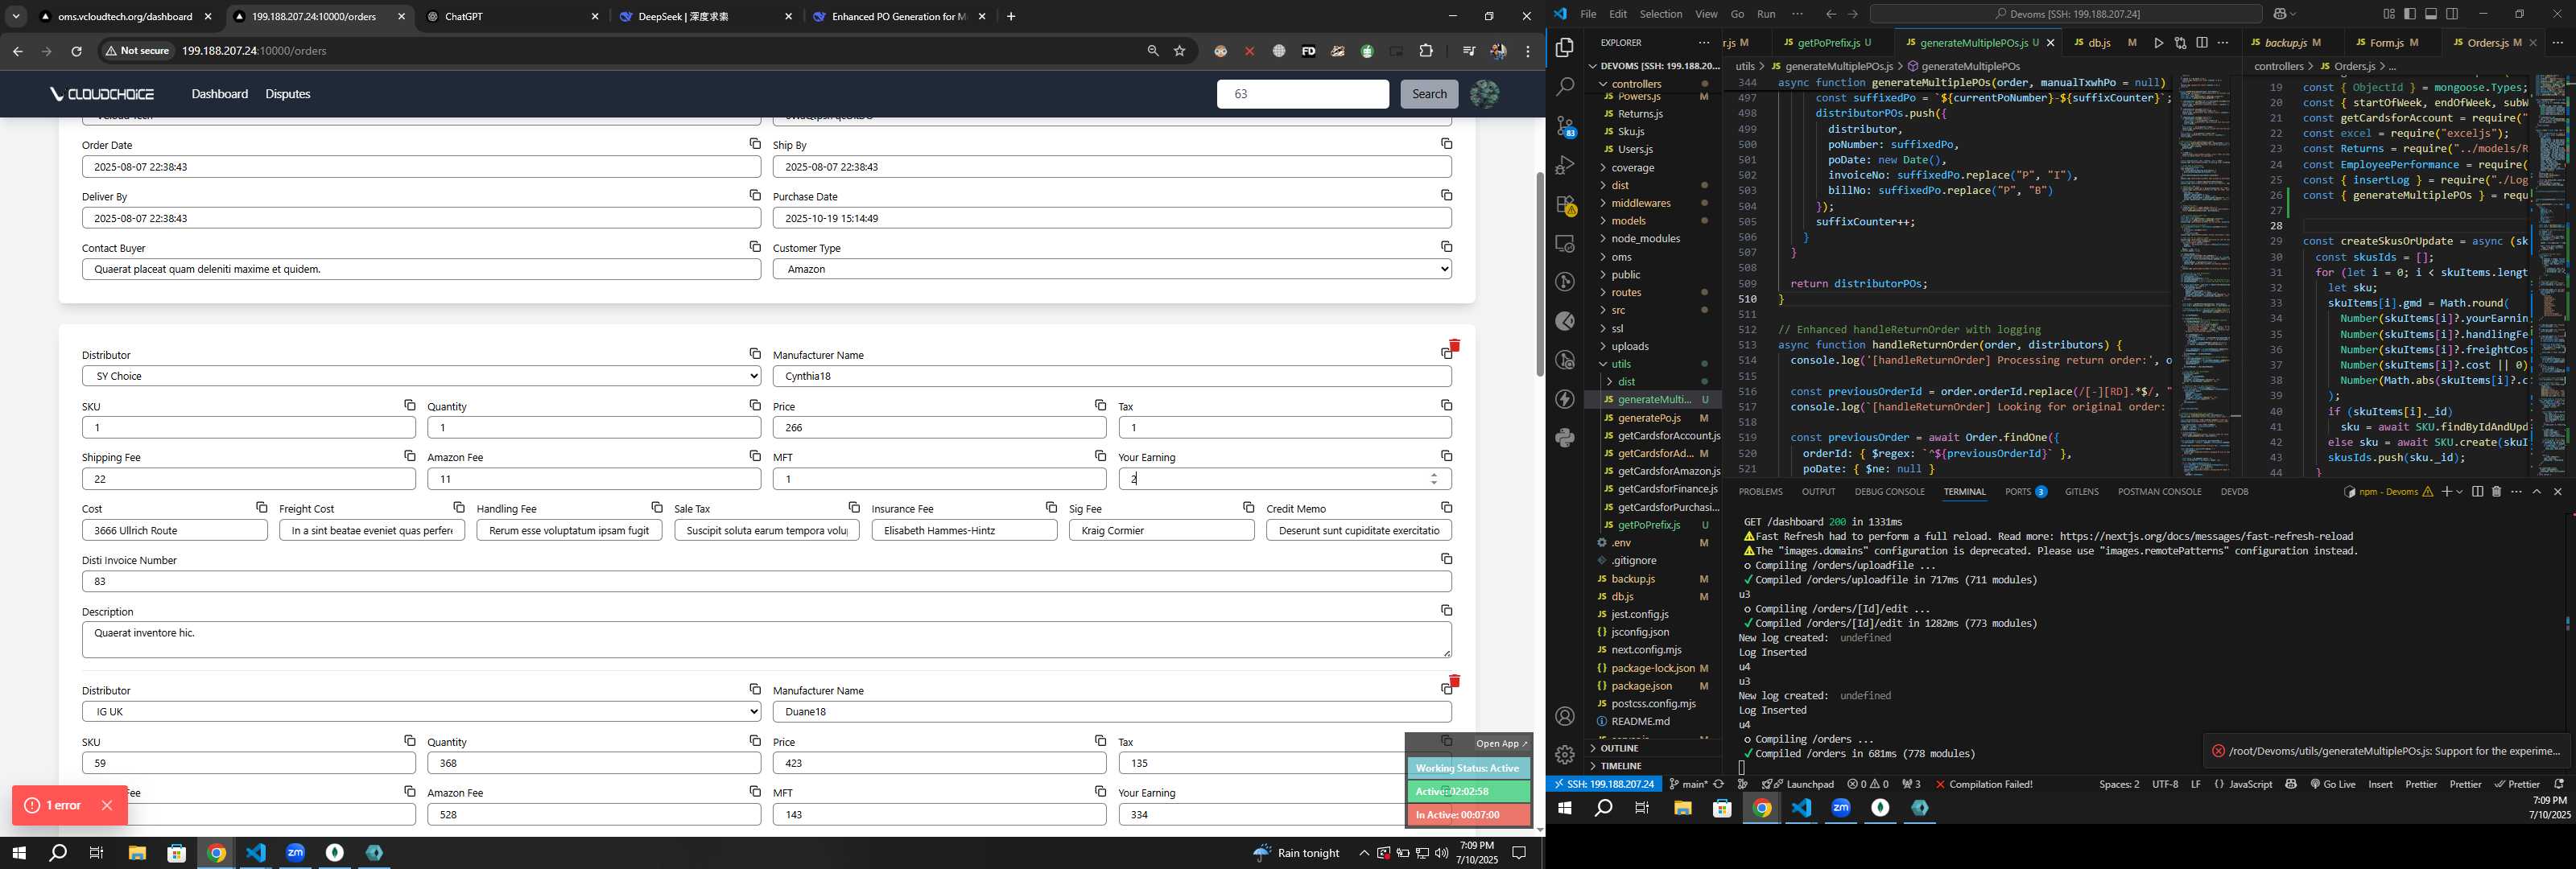This screenshot has height=869, width=2576.
Task: Copy the Ship By field value
Action: coord(1446,144)
